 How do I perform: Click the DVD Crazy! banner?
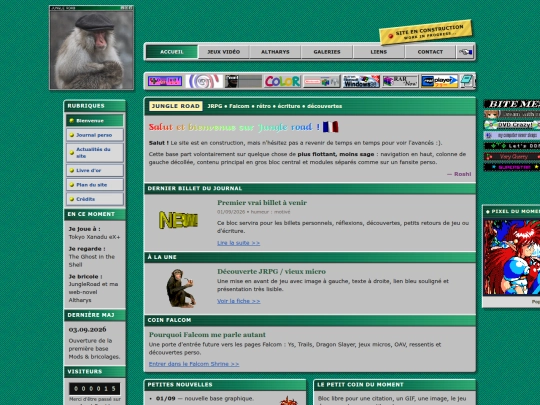point(512,125)
